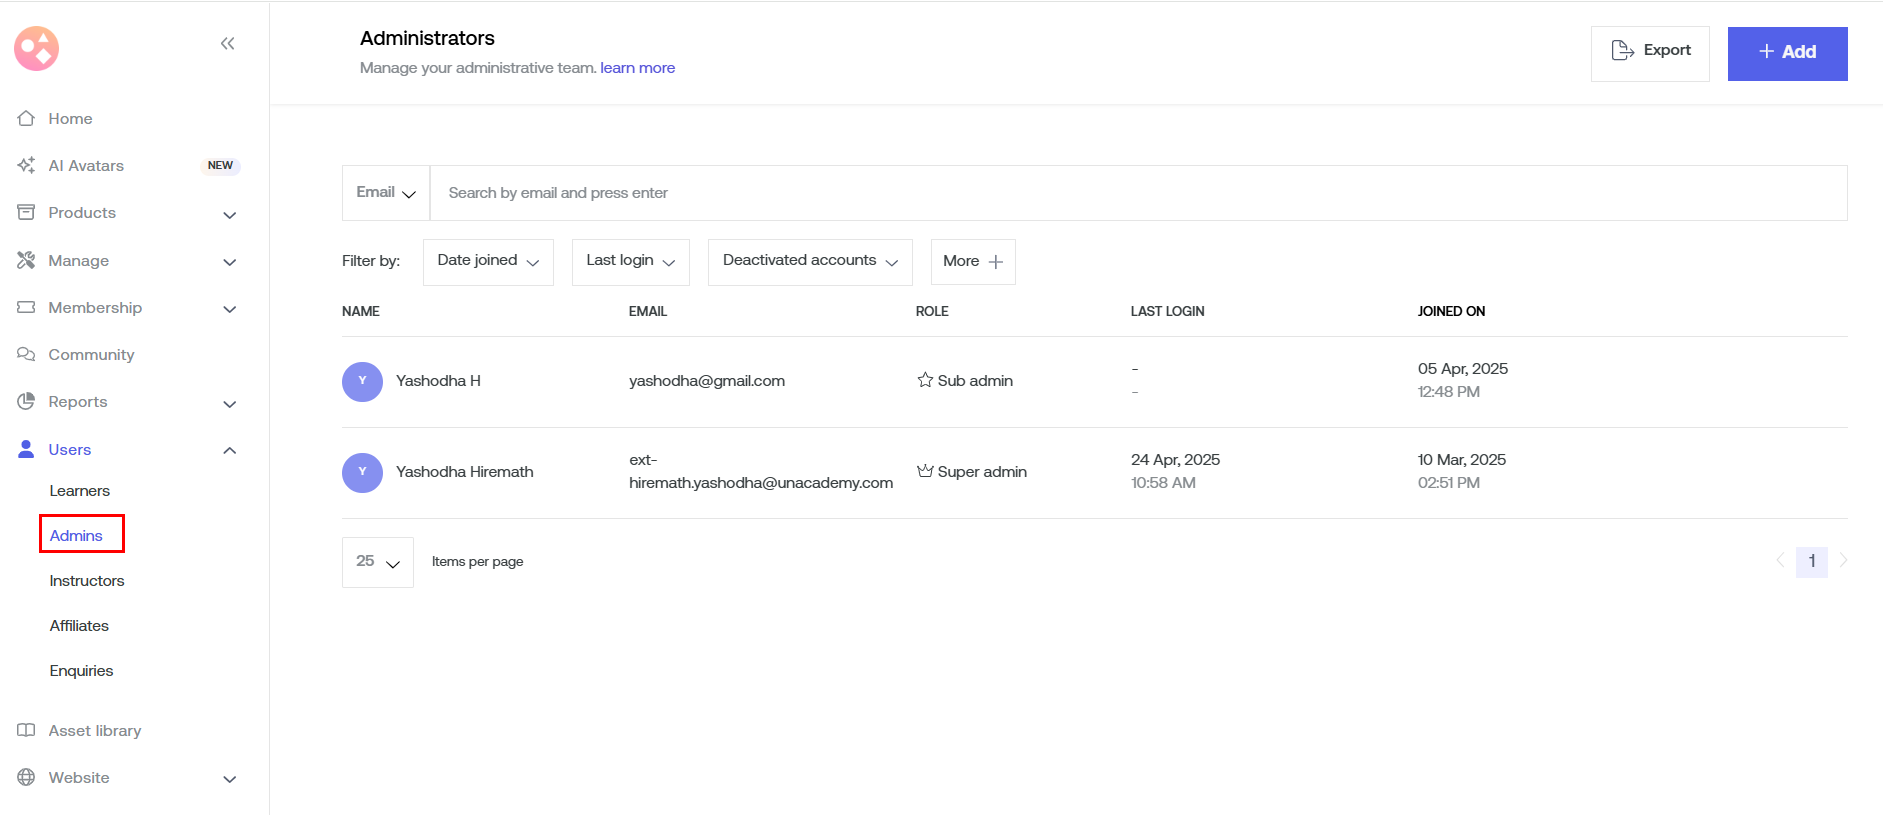
Task: Click the Add administrator button
Action: point(1787,53)
